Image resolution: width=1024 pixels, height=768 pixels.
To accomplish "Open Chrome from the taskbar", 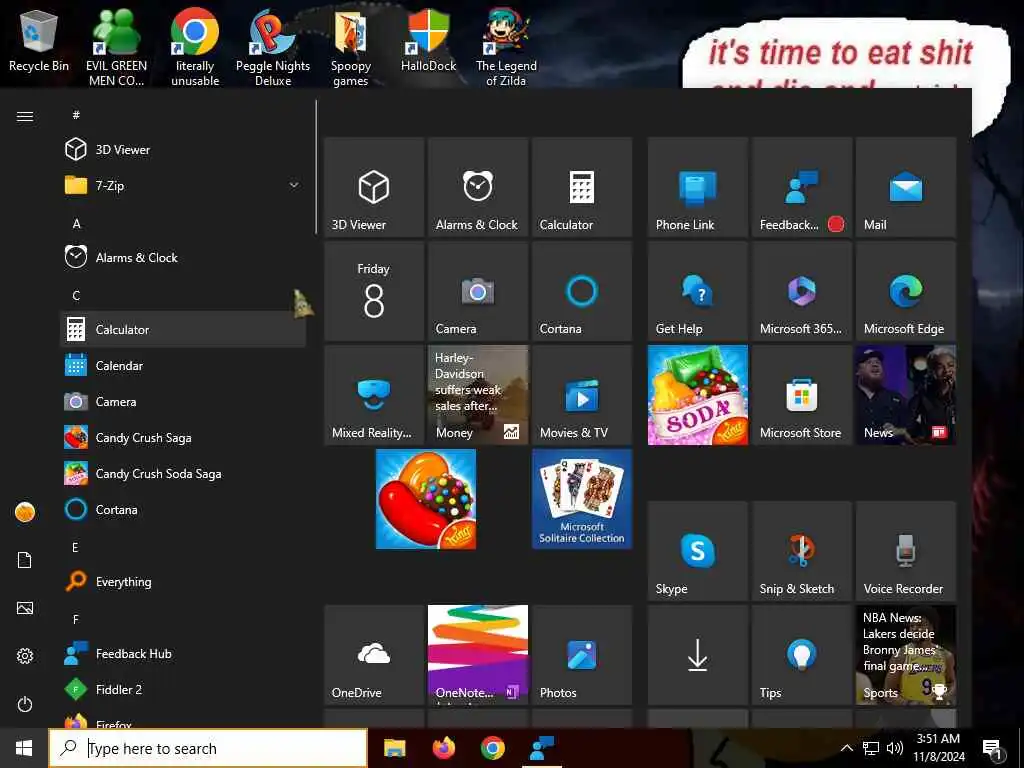I will coord(492,748).
